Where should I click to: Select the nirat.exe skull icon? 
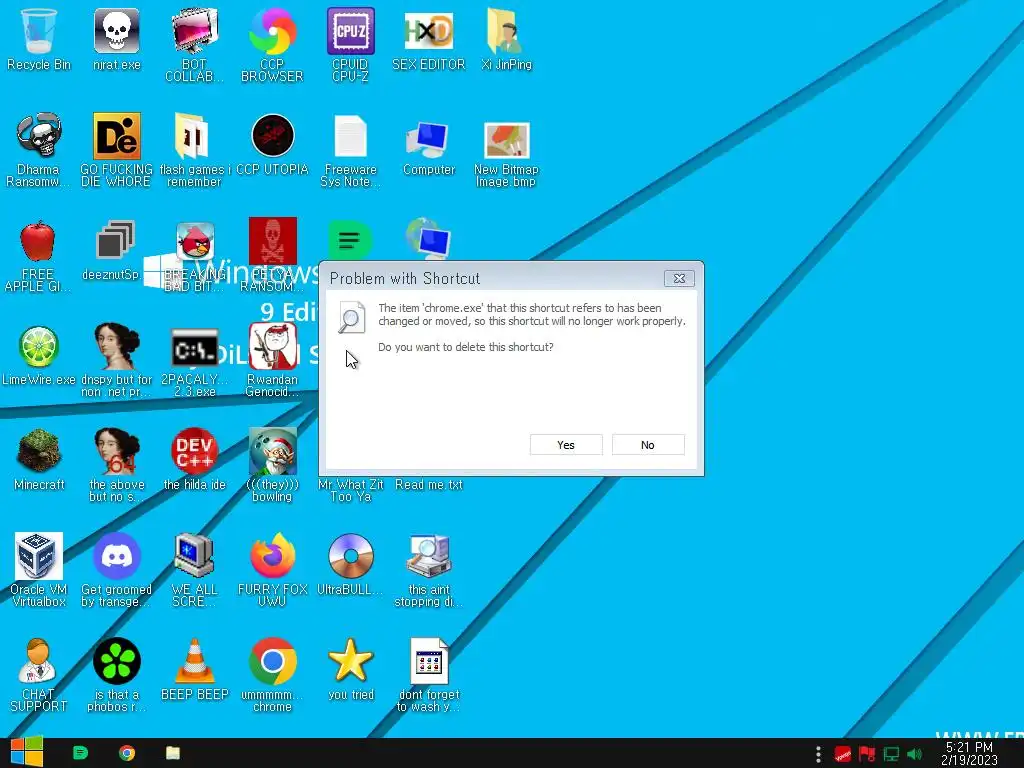pos(116,31)
